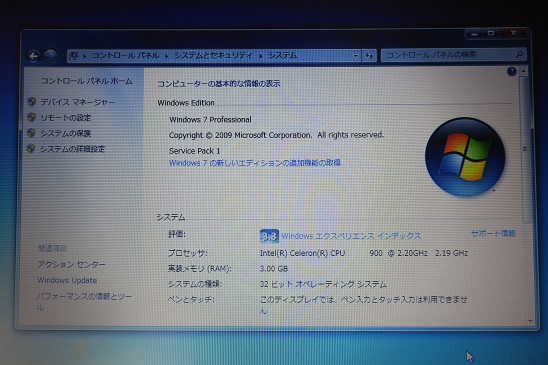Select the システムとセキュリティ breadcrumb item
This screenshot has height=365, width=548.
point(213,55)
